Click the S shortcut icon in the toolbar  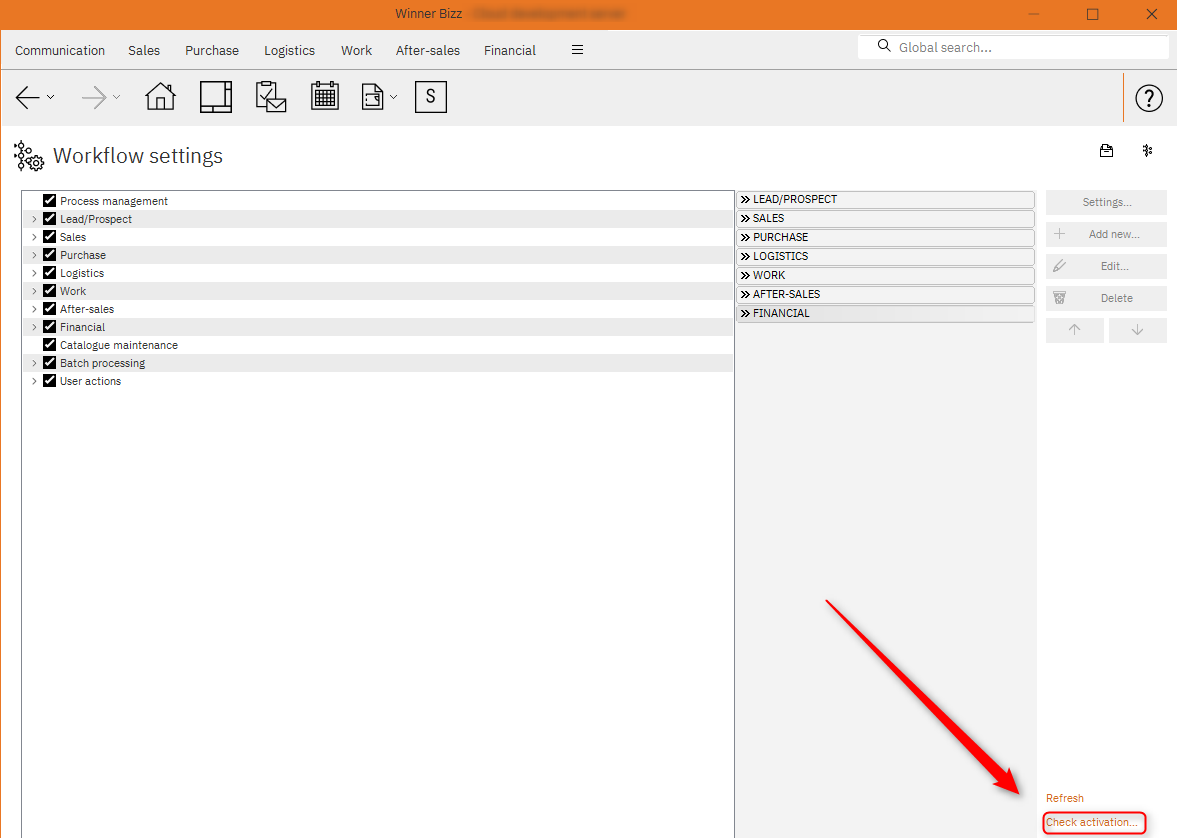430,97
